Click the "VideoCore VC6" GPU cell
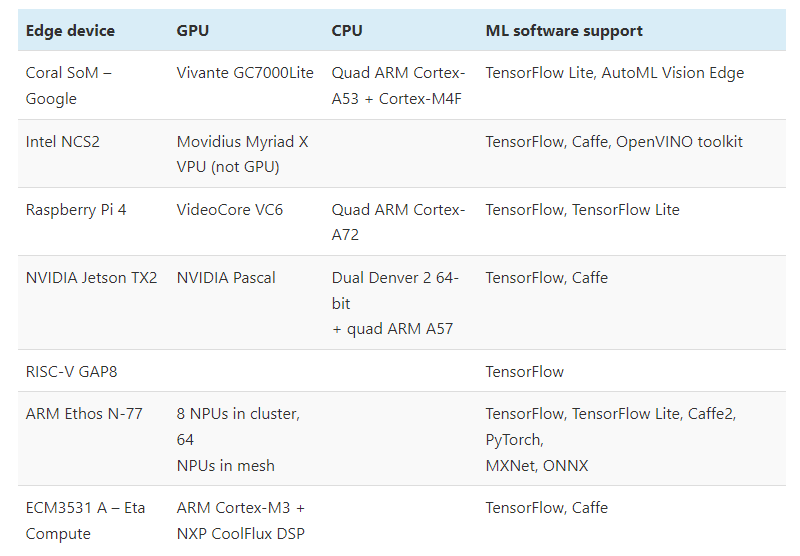This screenshot has width=800, height=556. (x=230, y=210)
